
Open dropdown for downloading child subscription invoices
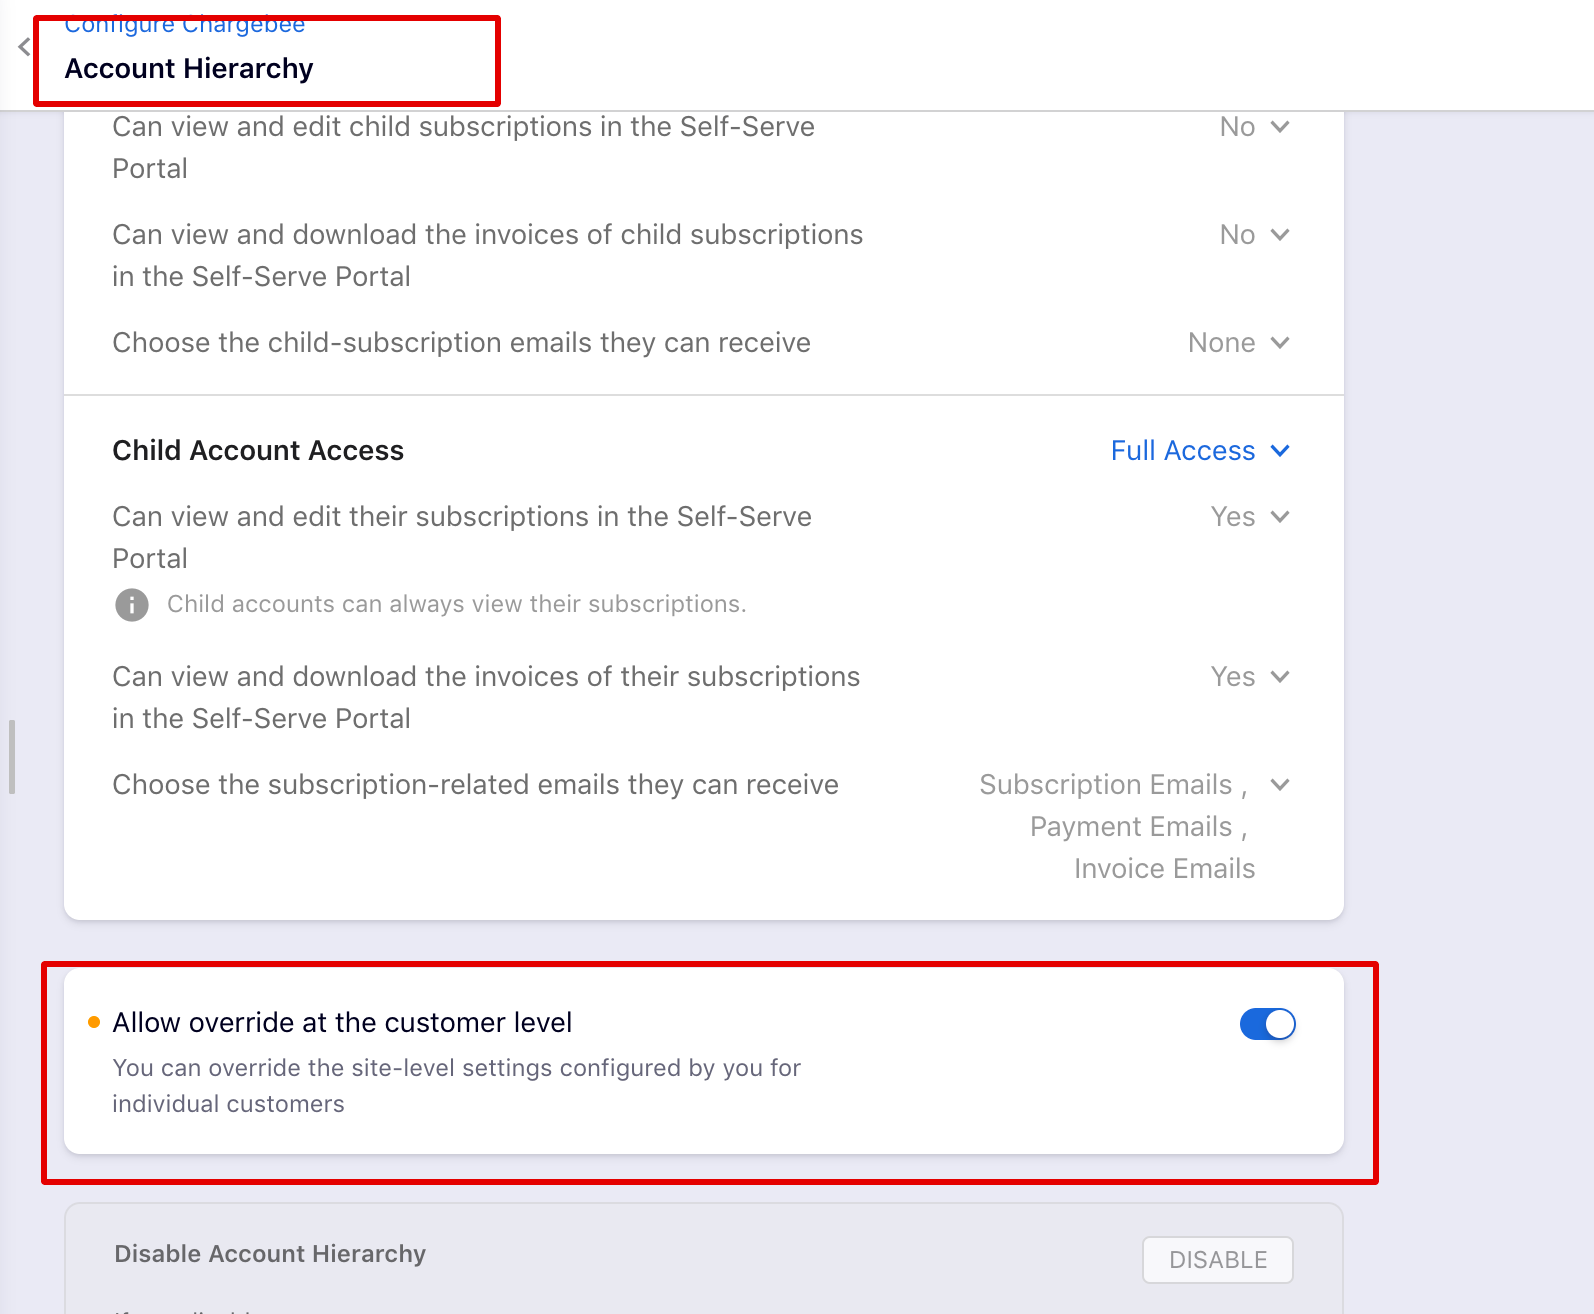pyautogui.click(x=1254, y=235)
